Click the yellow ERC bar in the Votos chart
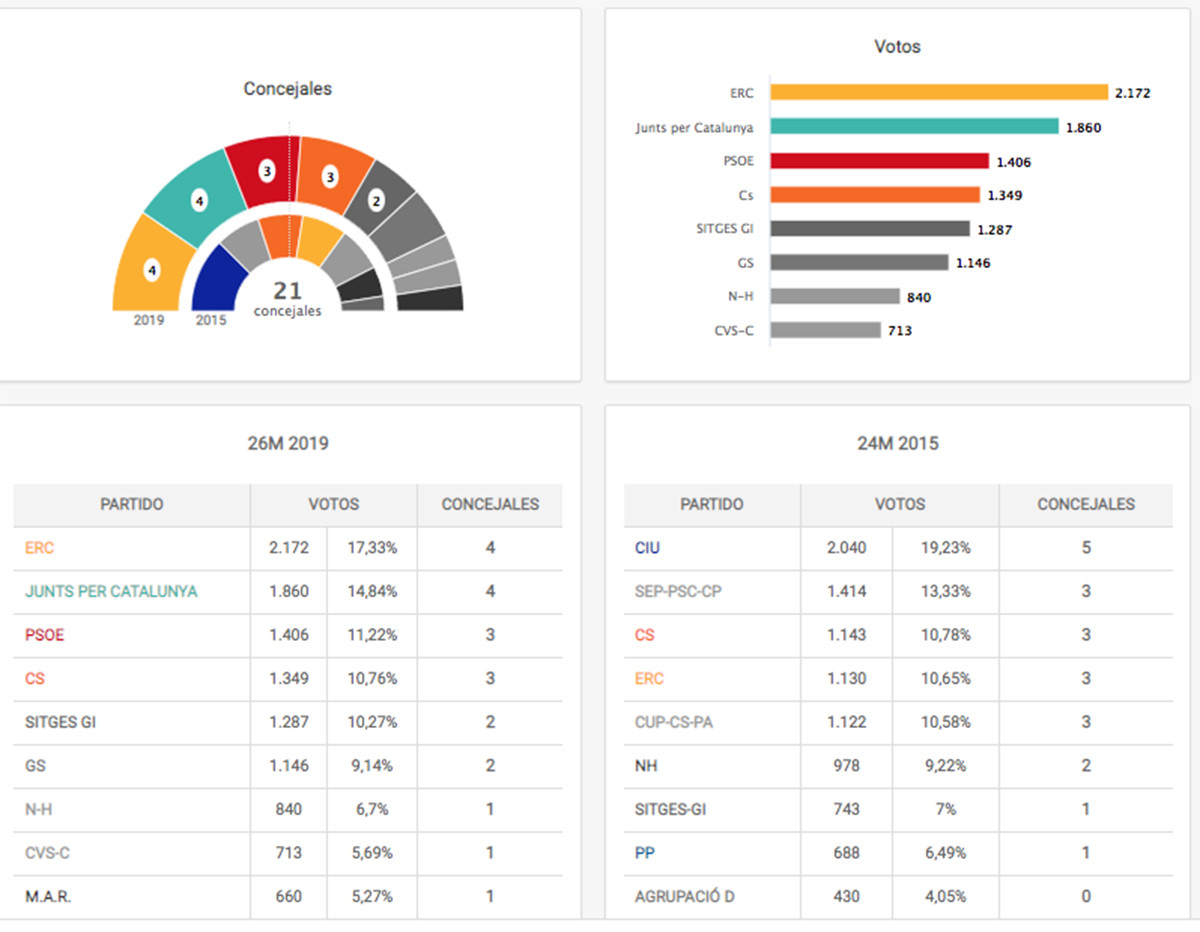The image size is (1200, 932). pos(939,93)
